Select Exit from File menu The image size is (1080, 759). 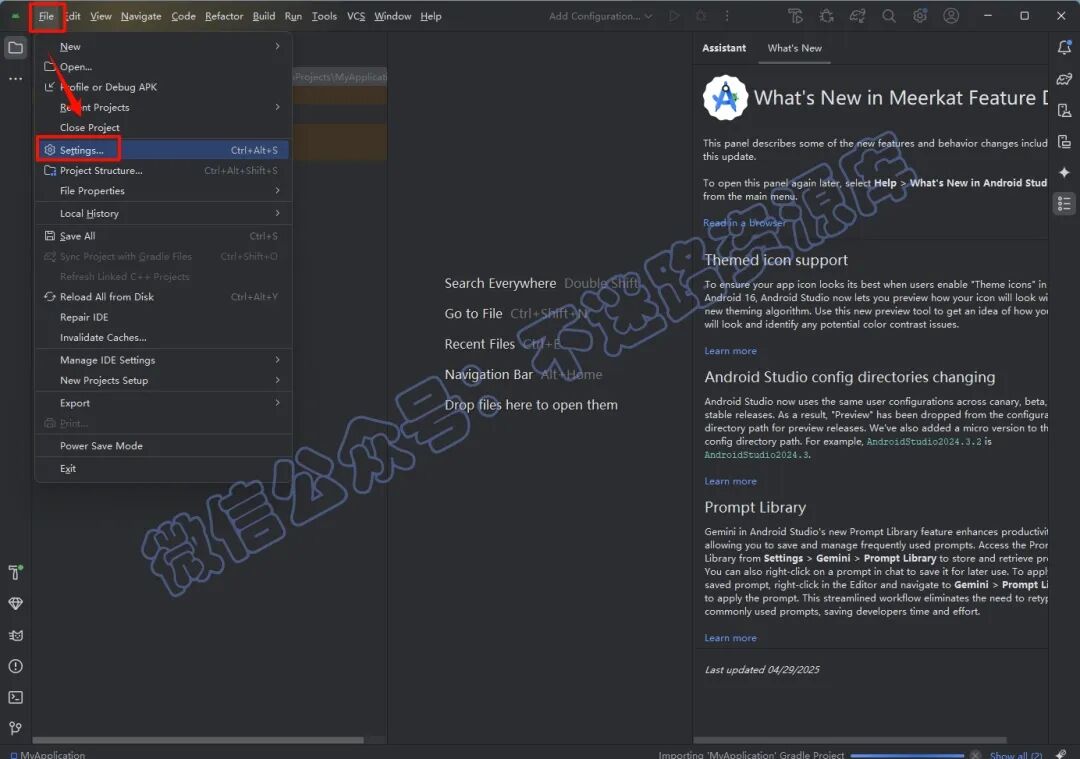(x=163, y=468)
